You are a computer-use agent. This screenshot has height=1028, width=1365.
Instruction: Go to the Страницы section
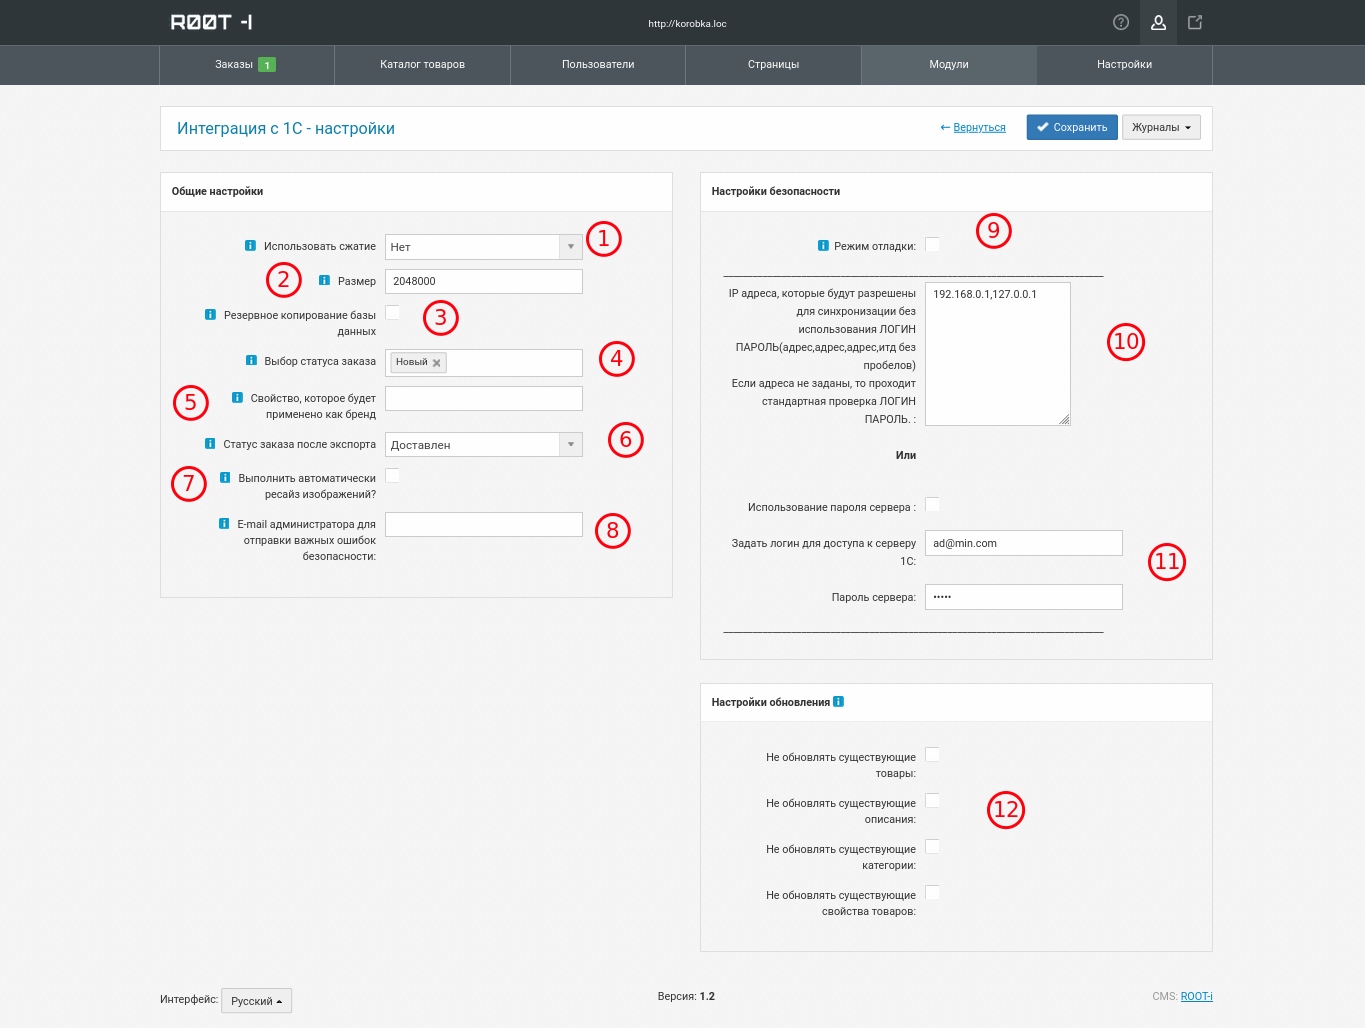point(773,64)
